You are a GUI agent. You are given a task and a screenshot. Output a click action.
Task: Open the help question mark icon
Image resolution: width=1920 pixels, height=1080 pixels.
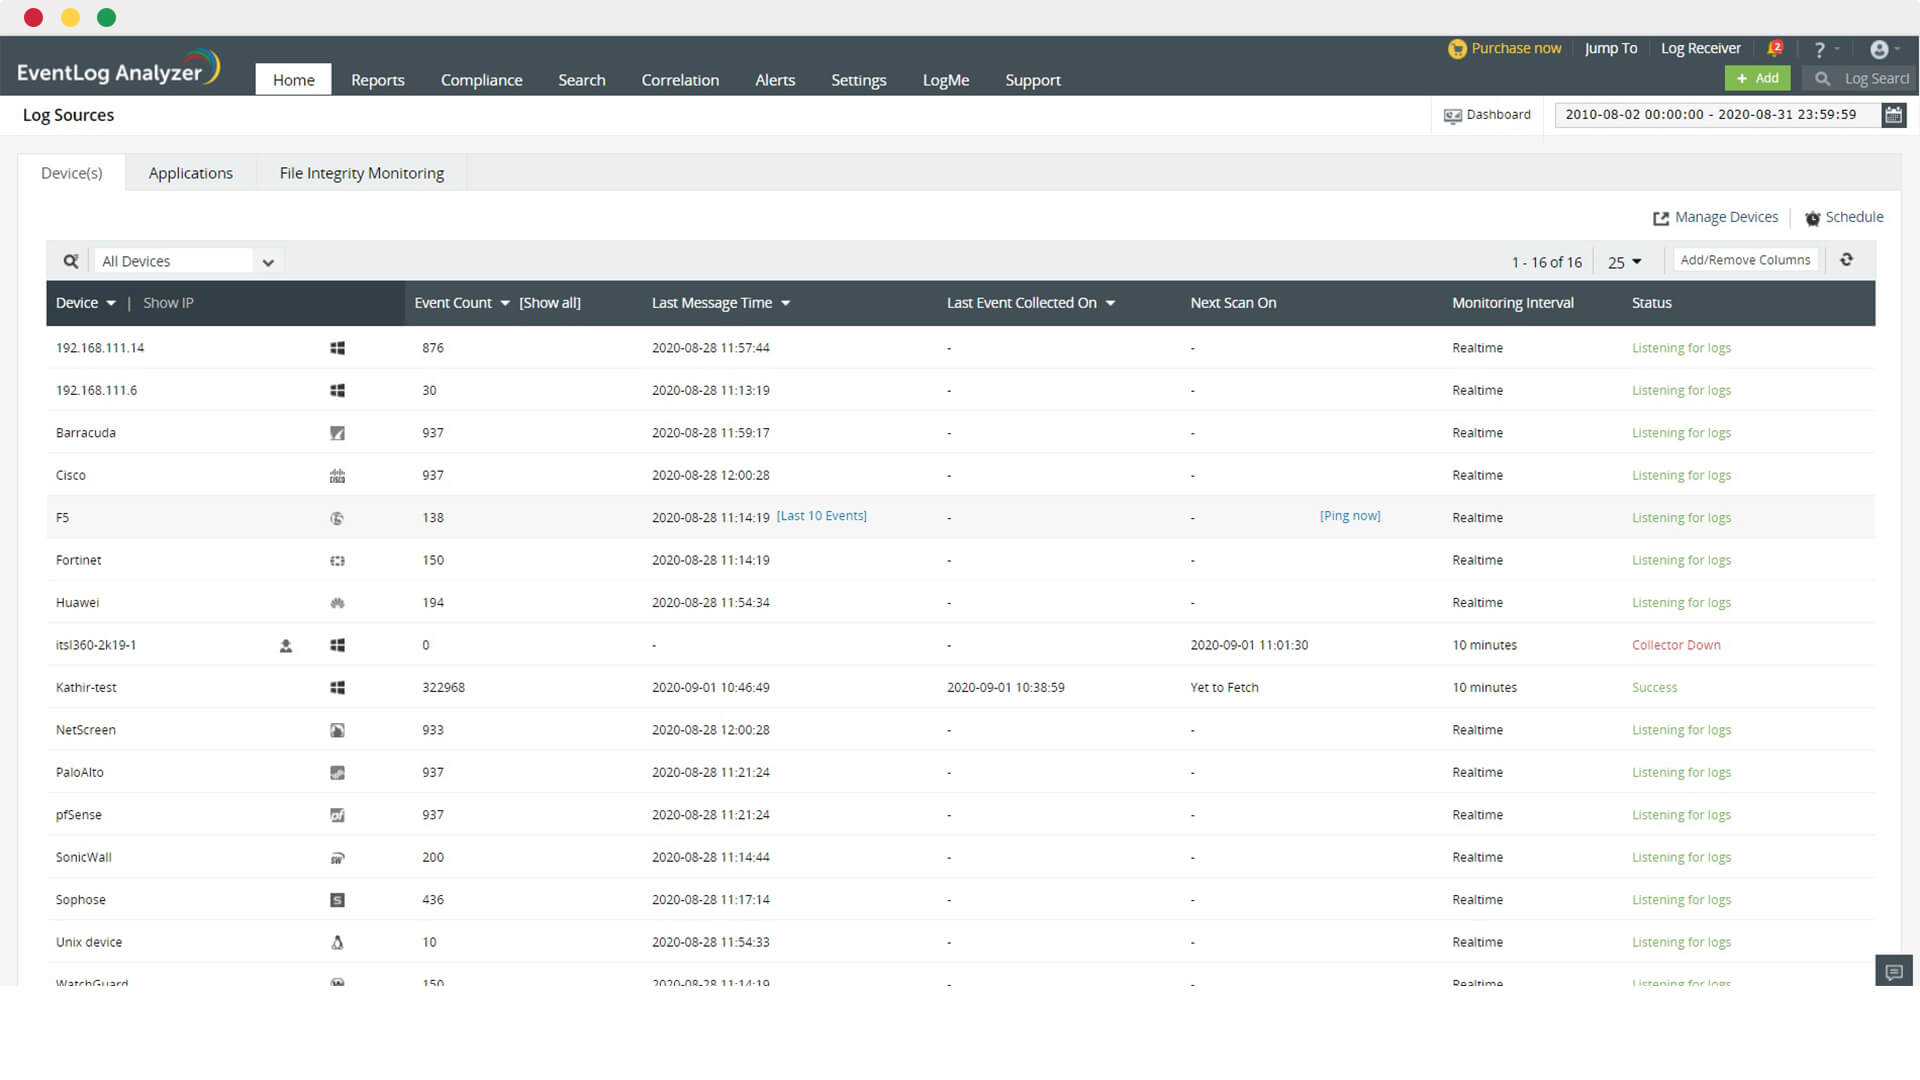pos(1820,49)
